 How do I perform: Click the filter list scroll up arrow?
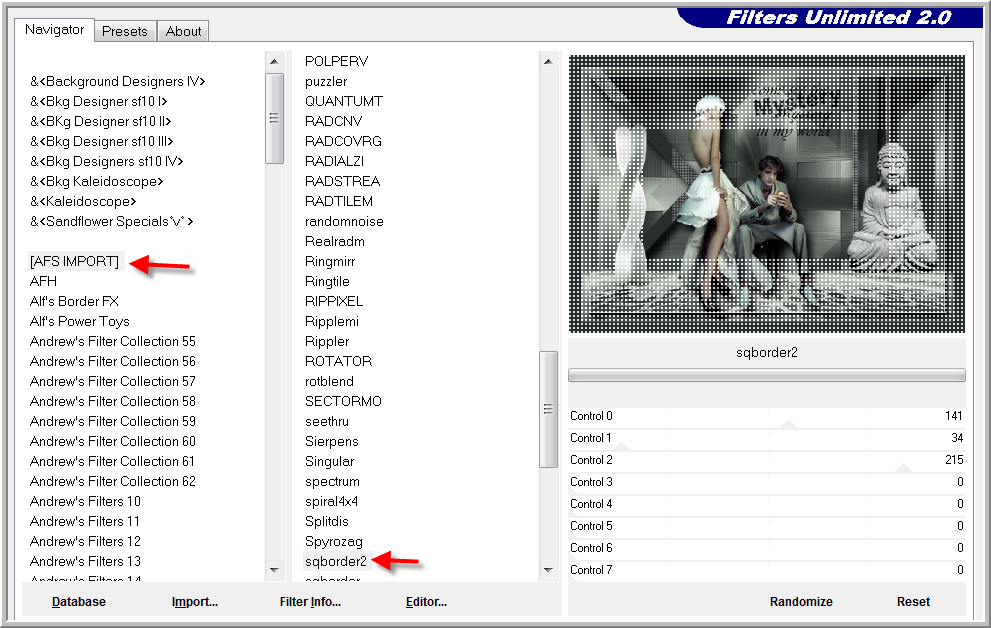point(548,61)
